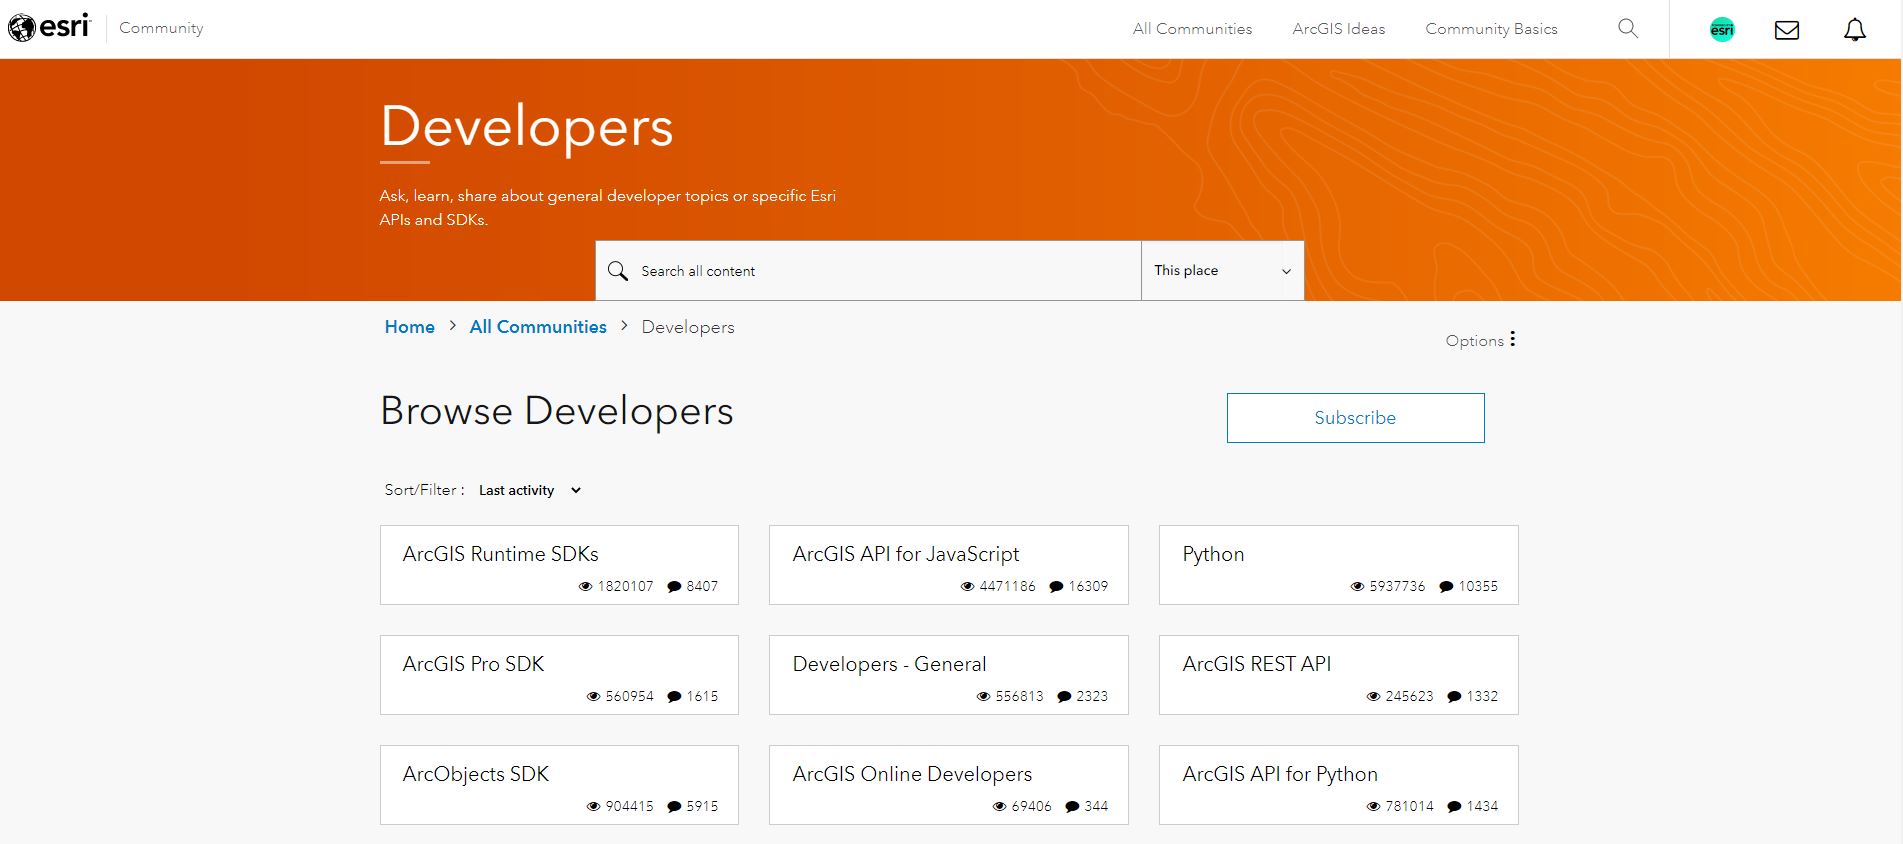The height and width of the screenshot is (844, 1903).
Task: Click the Options three-dot menu icon
Action: [x=1512, y=339]
